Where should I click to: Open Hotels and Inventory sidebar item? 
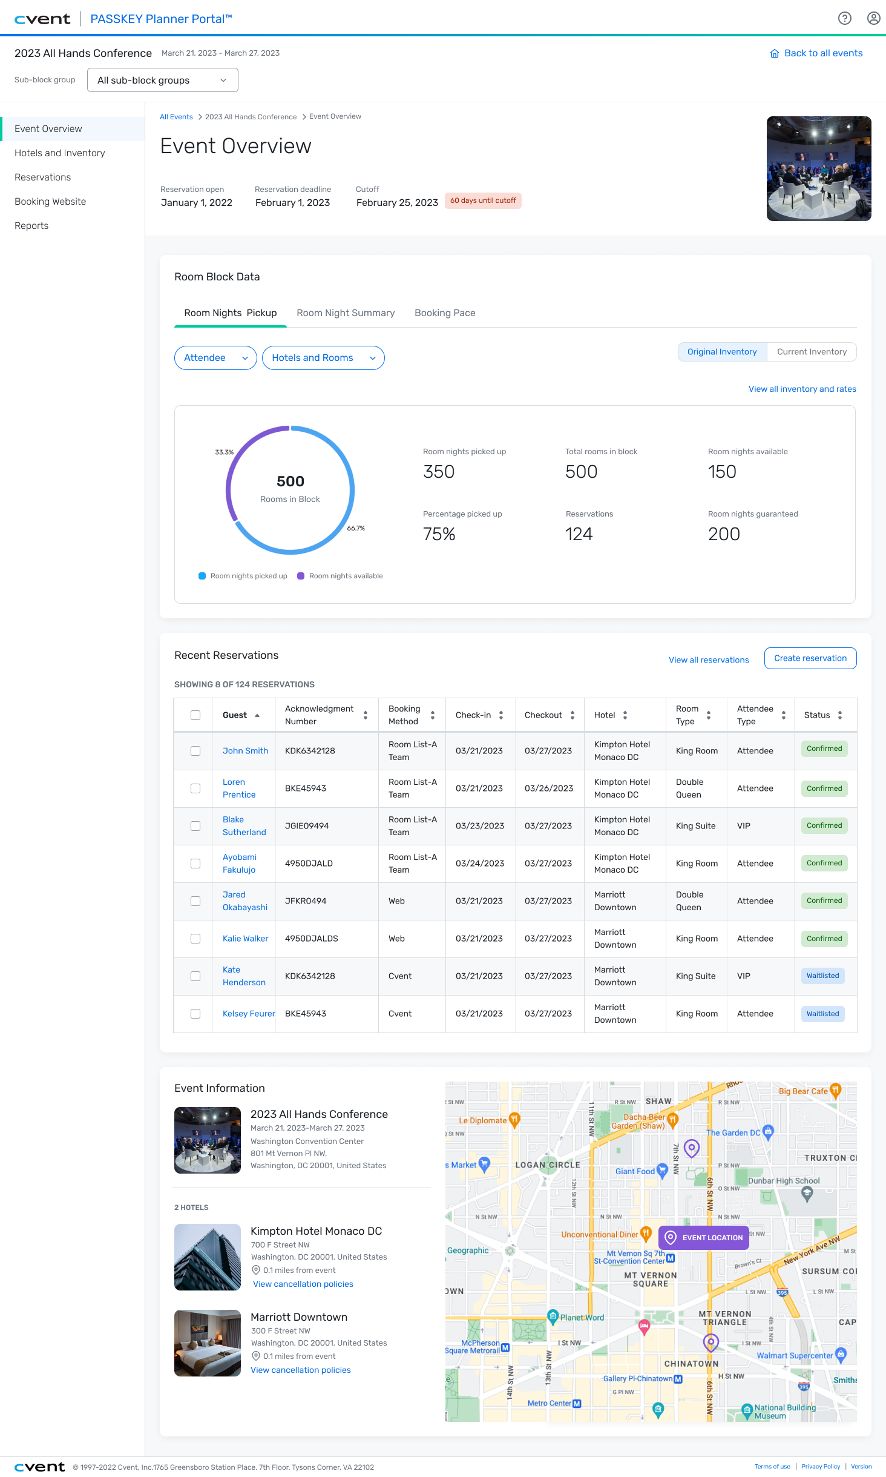[60, 153]
